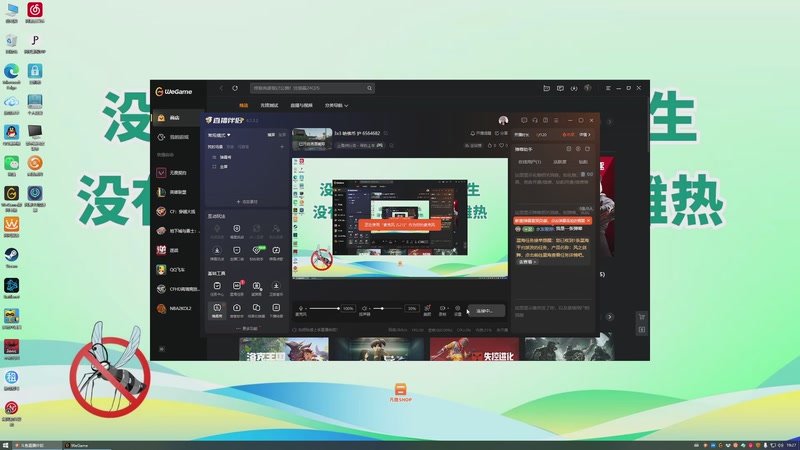This screenshot has width=800, height=450.
Task: Focus the WeGame search box
Action: [312, 88]
